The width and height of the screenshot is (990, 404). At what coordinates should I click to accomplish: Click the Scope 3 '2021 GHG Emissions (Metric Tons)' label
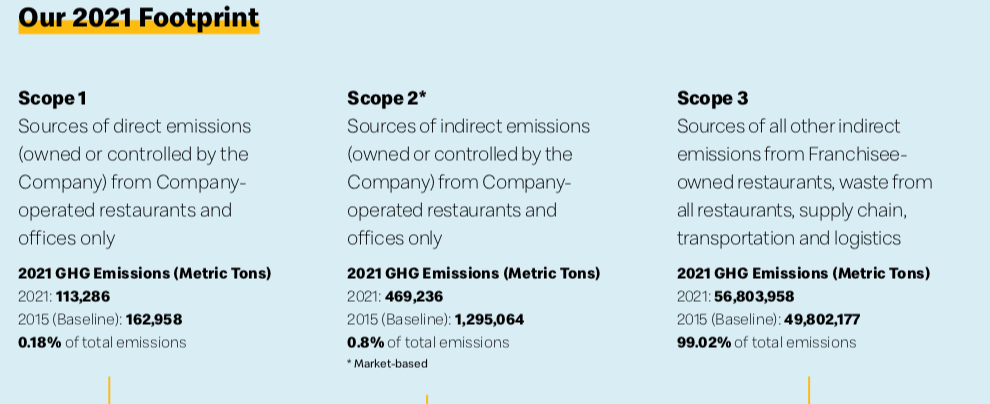803,273
